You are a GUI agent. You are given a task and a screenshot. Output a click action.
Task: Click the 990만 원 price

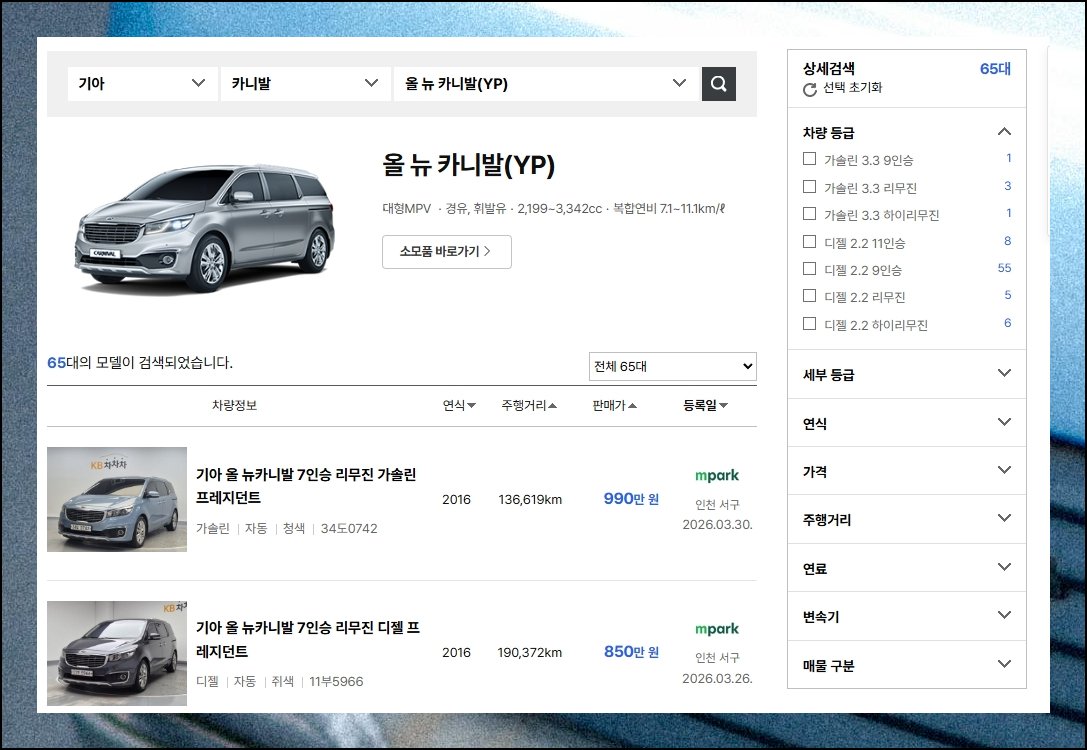pos(631,498)
